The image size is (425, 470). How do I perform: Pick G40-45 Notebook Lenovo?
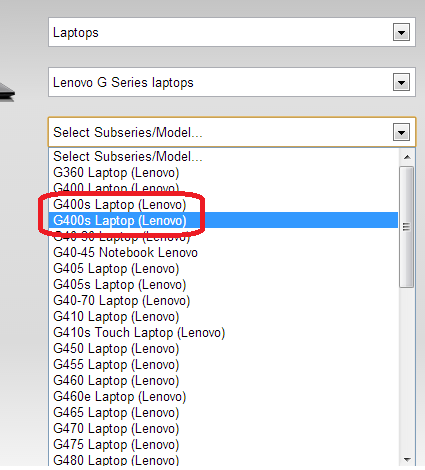tap(223, 252)
